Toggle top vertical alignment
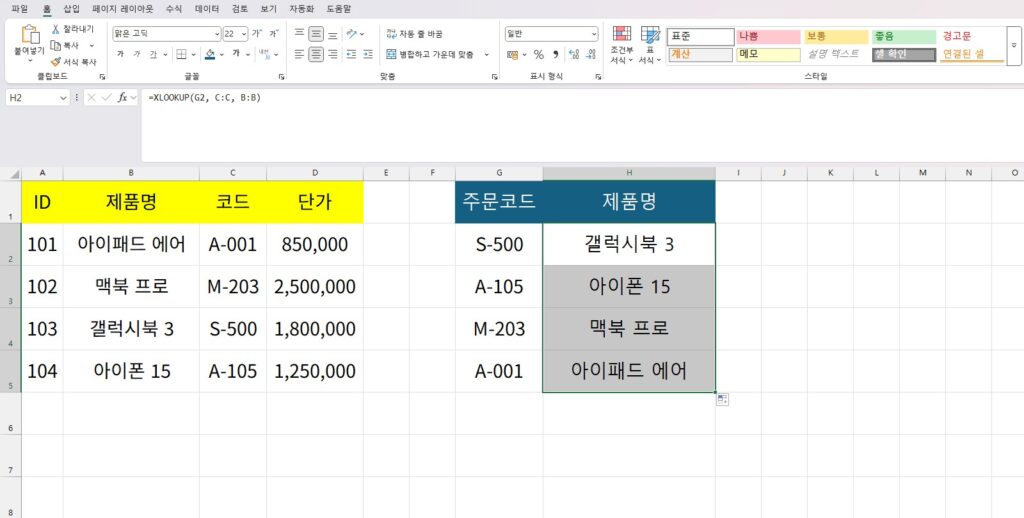Viewport: 1024px width, 518px height. 299,33
